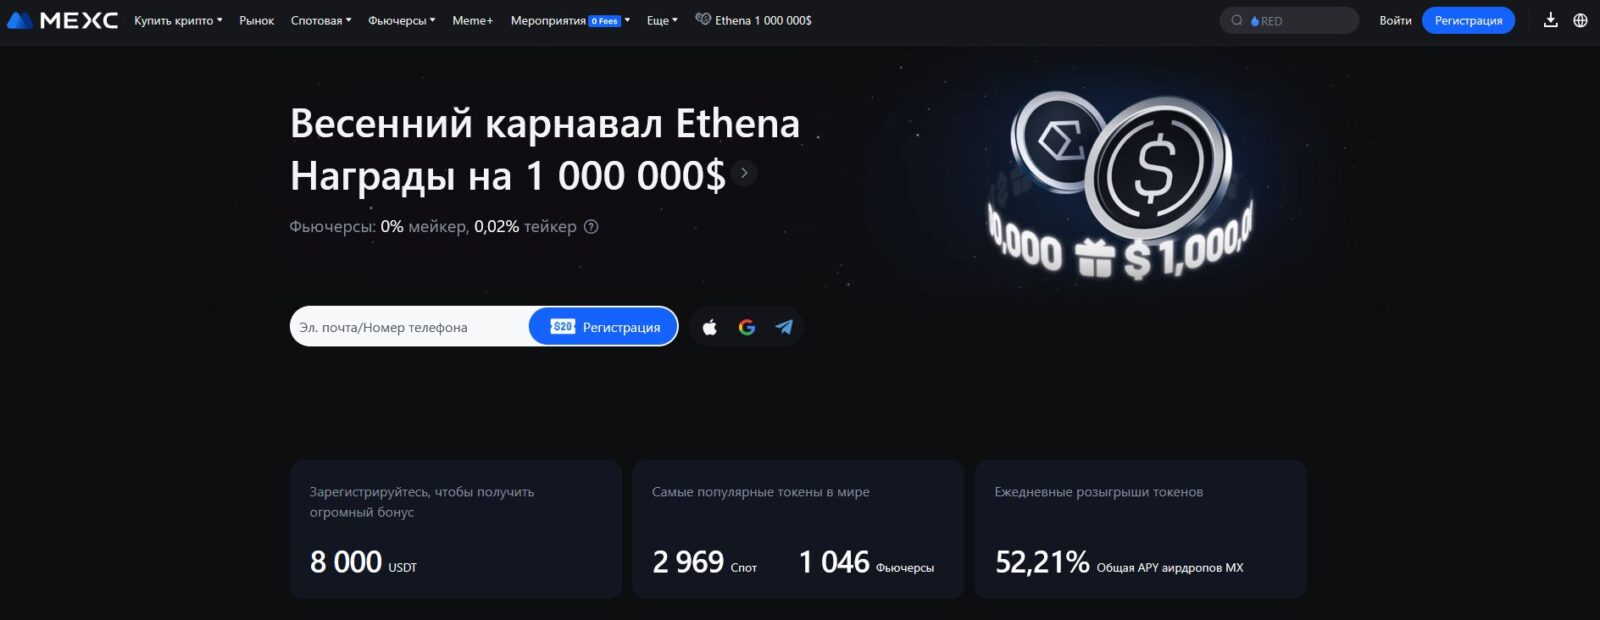Click the top-right Регистрация button

(1468, 20)
